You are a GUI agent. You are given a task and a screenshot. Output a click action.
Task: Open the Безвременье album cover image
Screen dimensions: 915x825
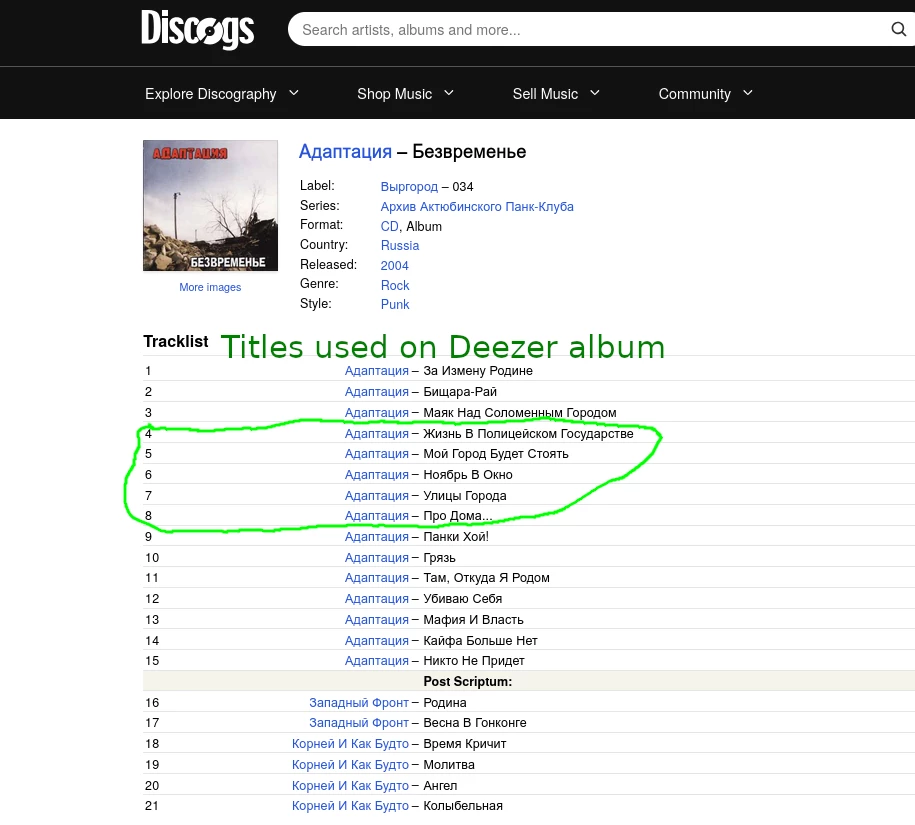[210, 205]
